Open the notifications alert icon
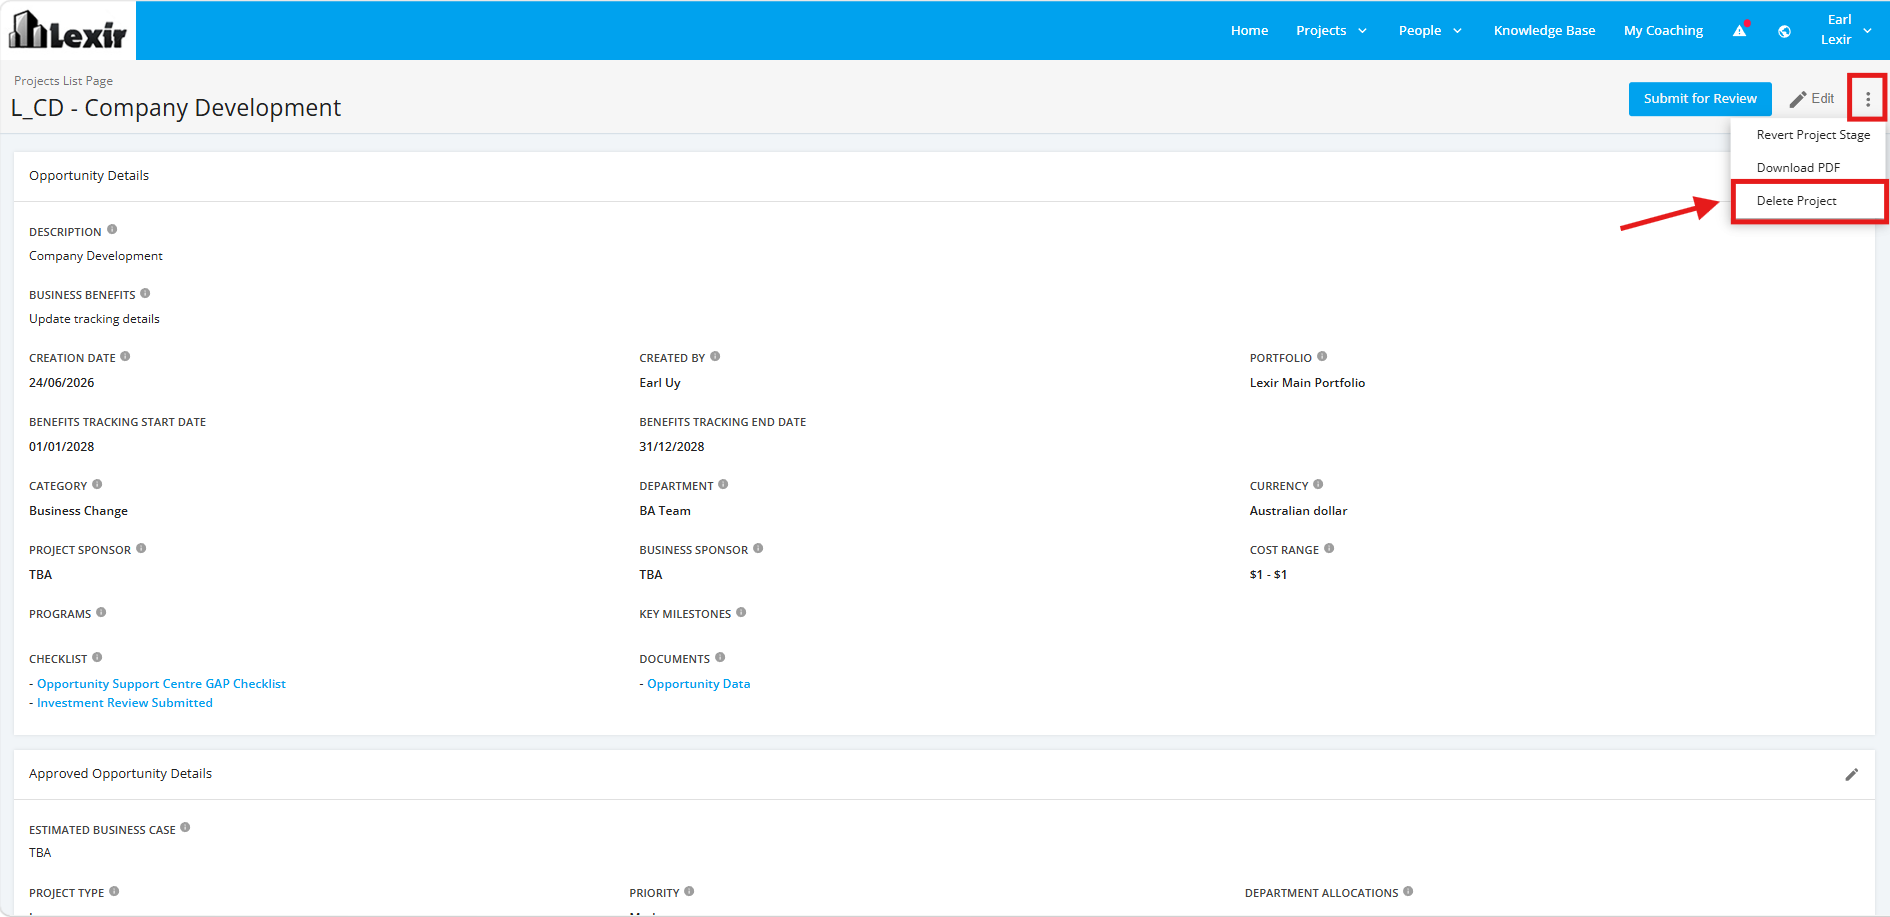The width and height of the screenshot is (1890, 917). click(1740, 30)
